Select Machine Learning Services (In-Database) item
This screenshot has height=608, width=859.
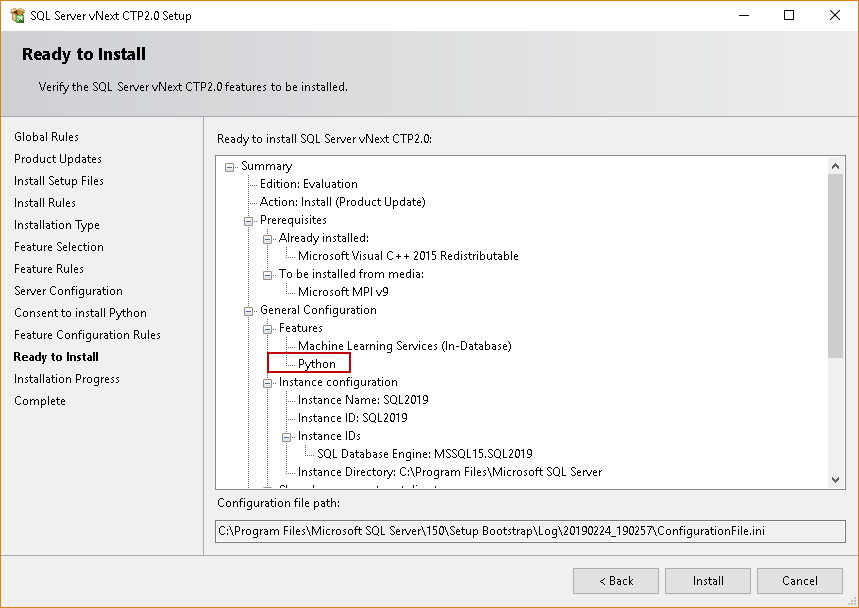(404, 346)
